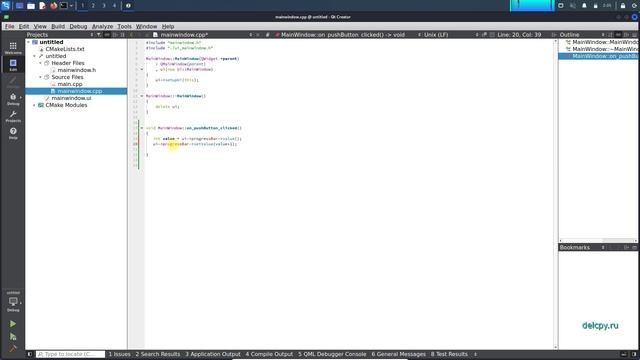This screenshot has height=360, width=640.
Task: Open the Window menu
Action: coord(146,27)
